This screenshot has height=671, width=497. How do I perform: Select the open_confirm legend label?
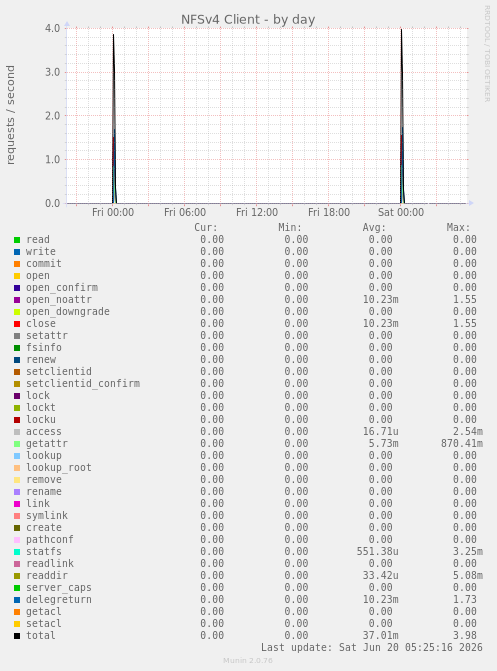[62, 288]
